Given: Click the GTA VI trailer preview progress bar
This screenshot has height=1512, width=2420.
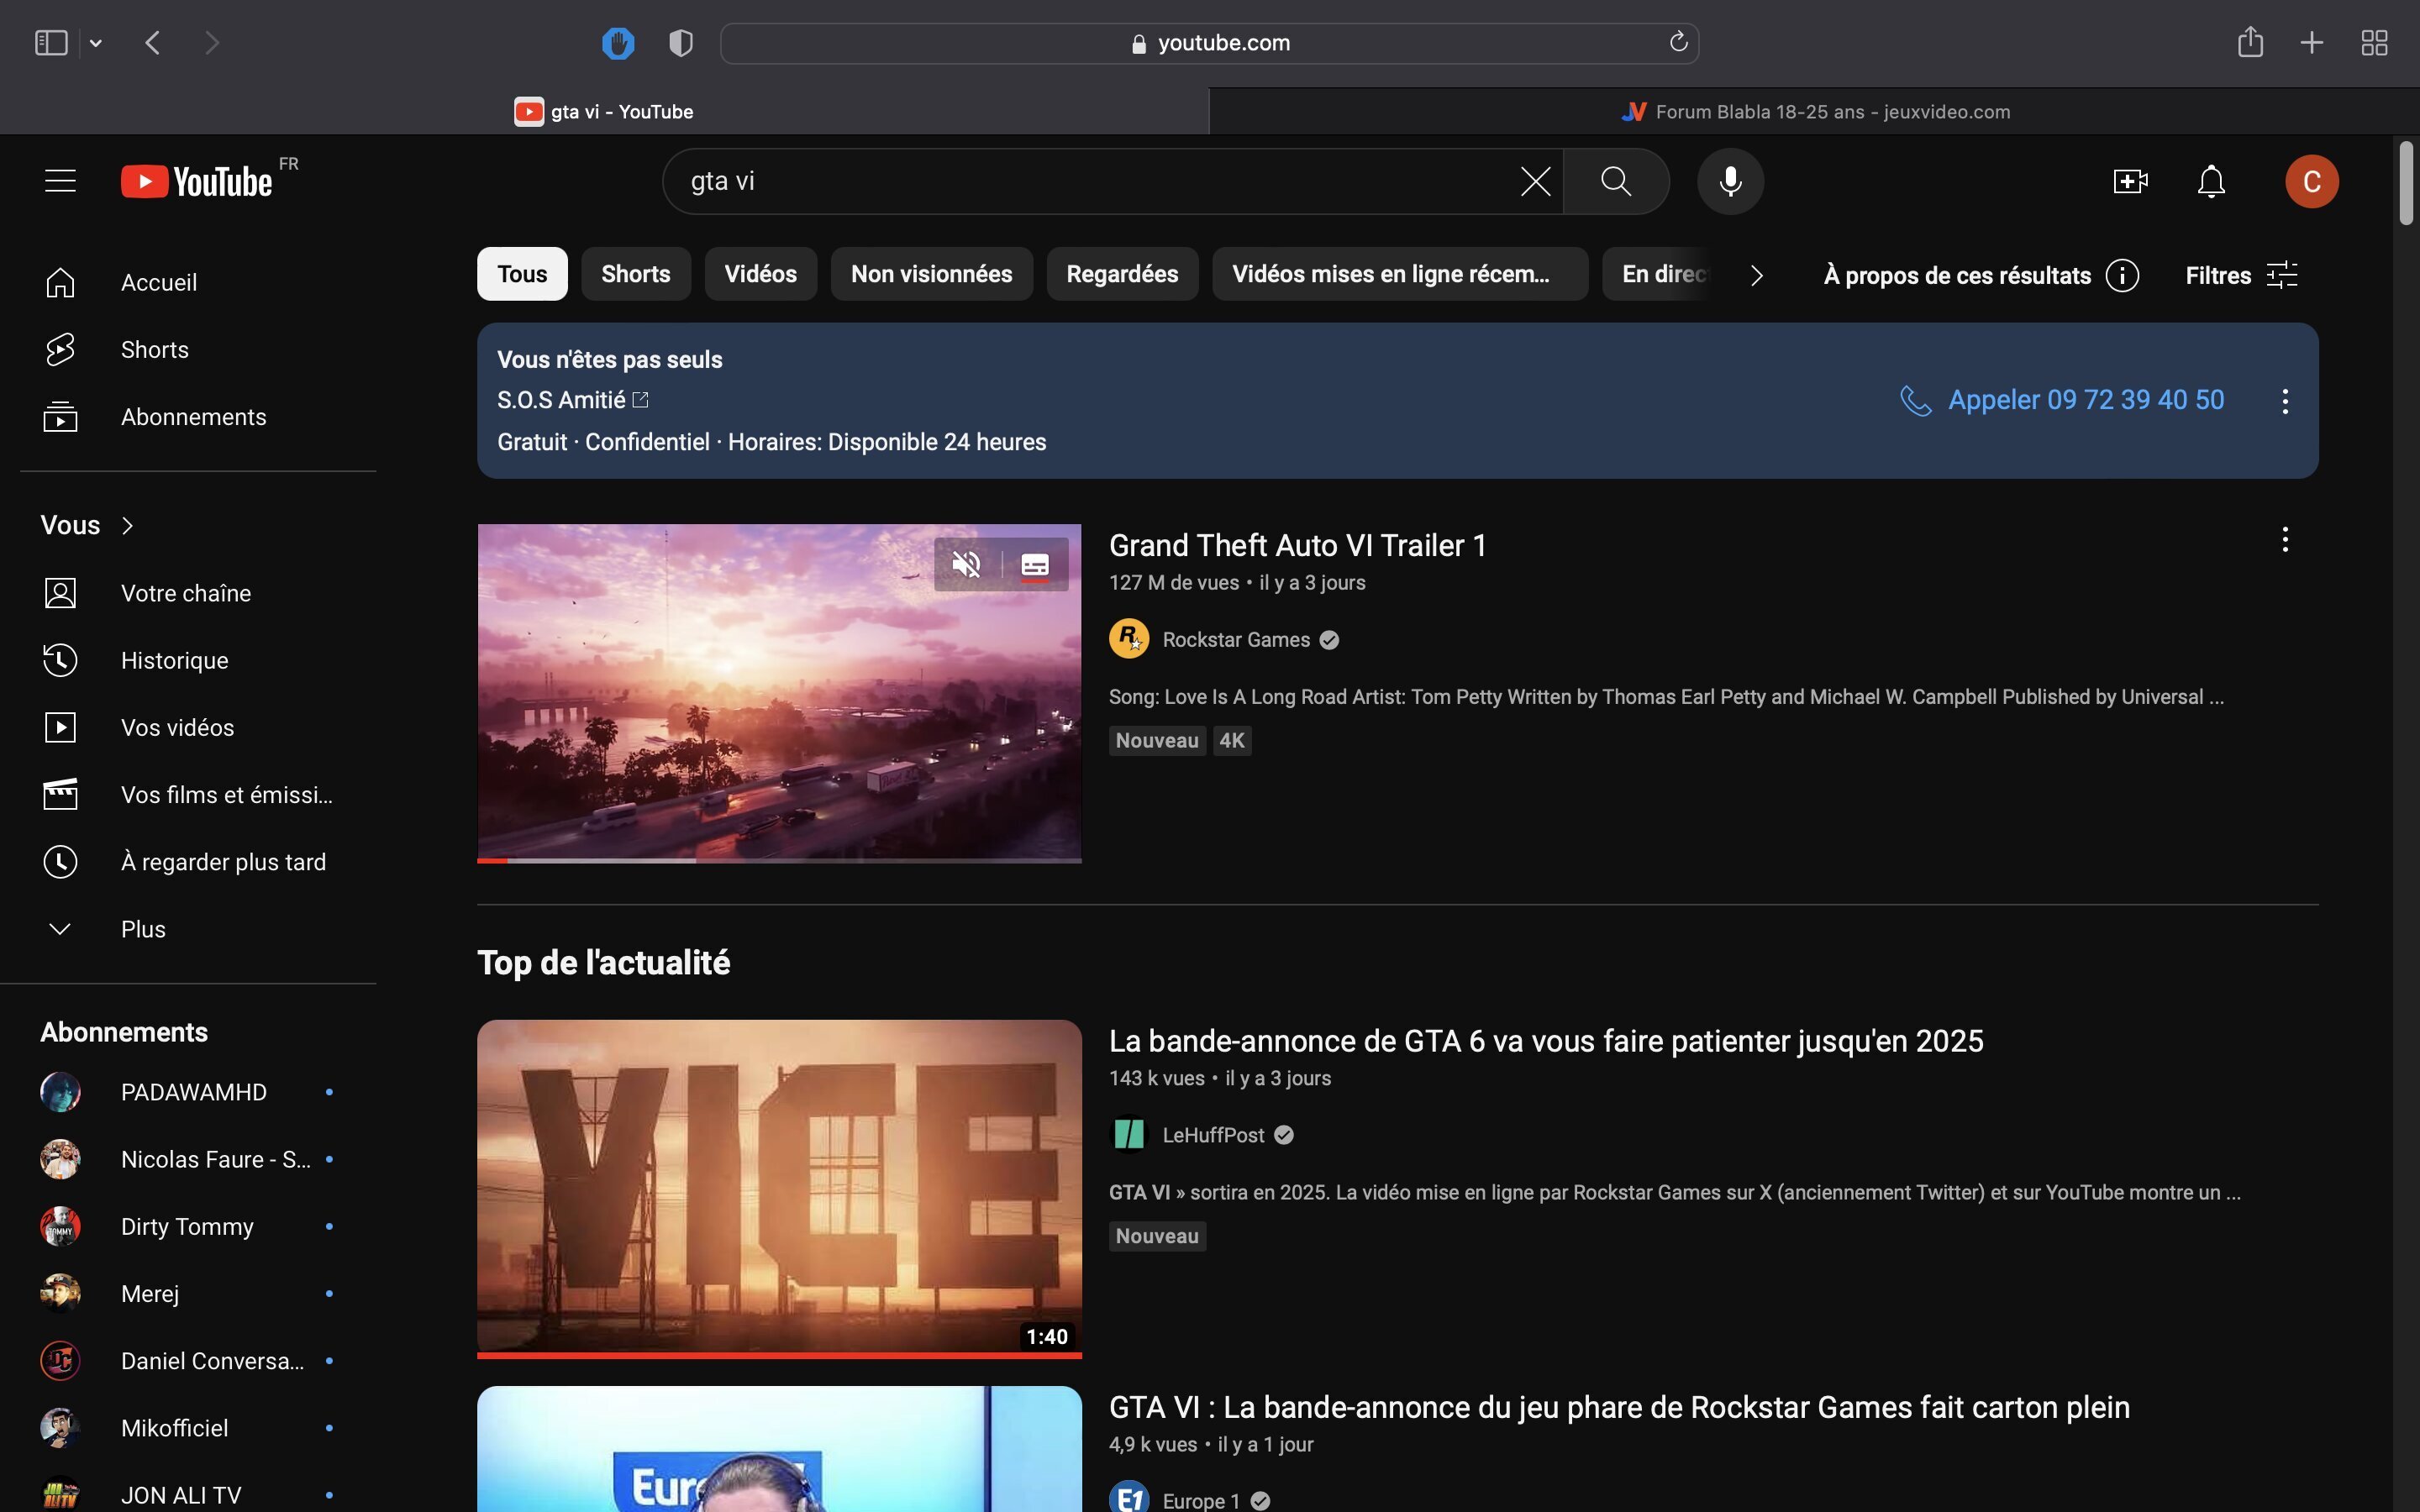Looking at the screenshot, I should click(x=779, y=859).
